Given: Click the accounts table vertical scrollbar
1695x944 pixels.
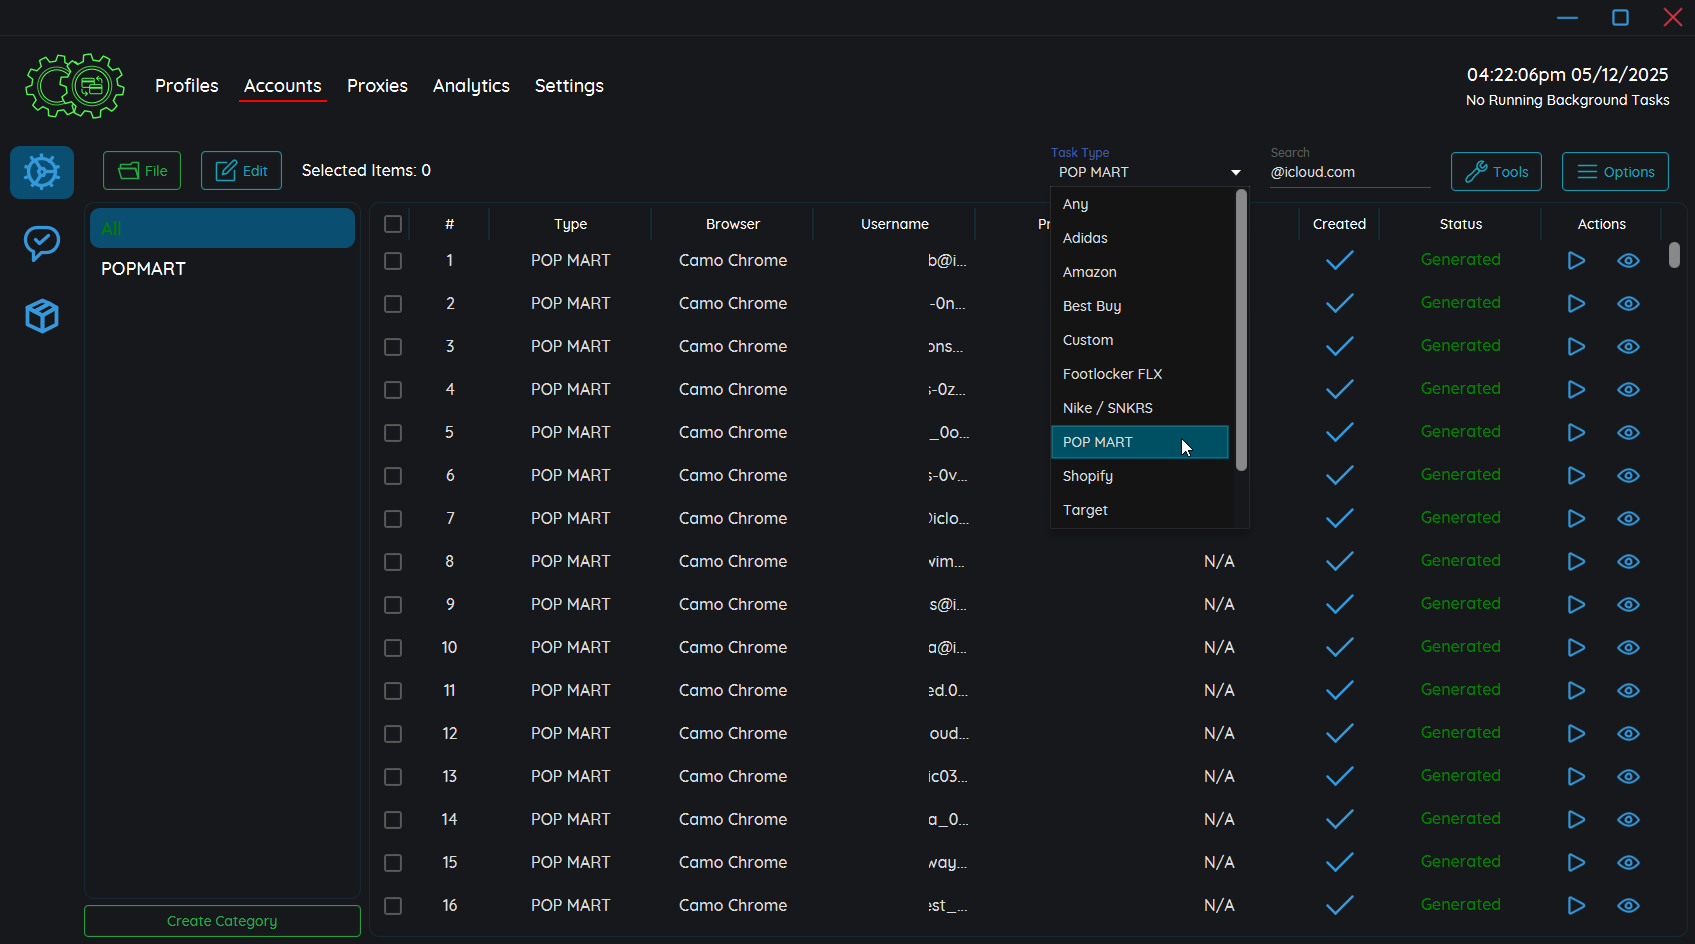Looking at the screenshot, I should point(1674,255).
